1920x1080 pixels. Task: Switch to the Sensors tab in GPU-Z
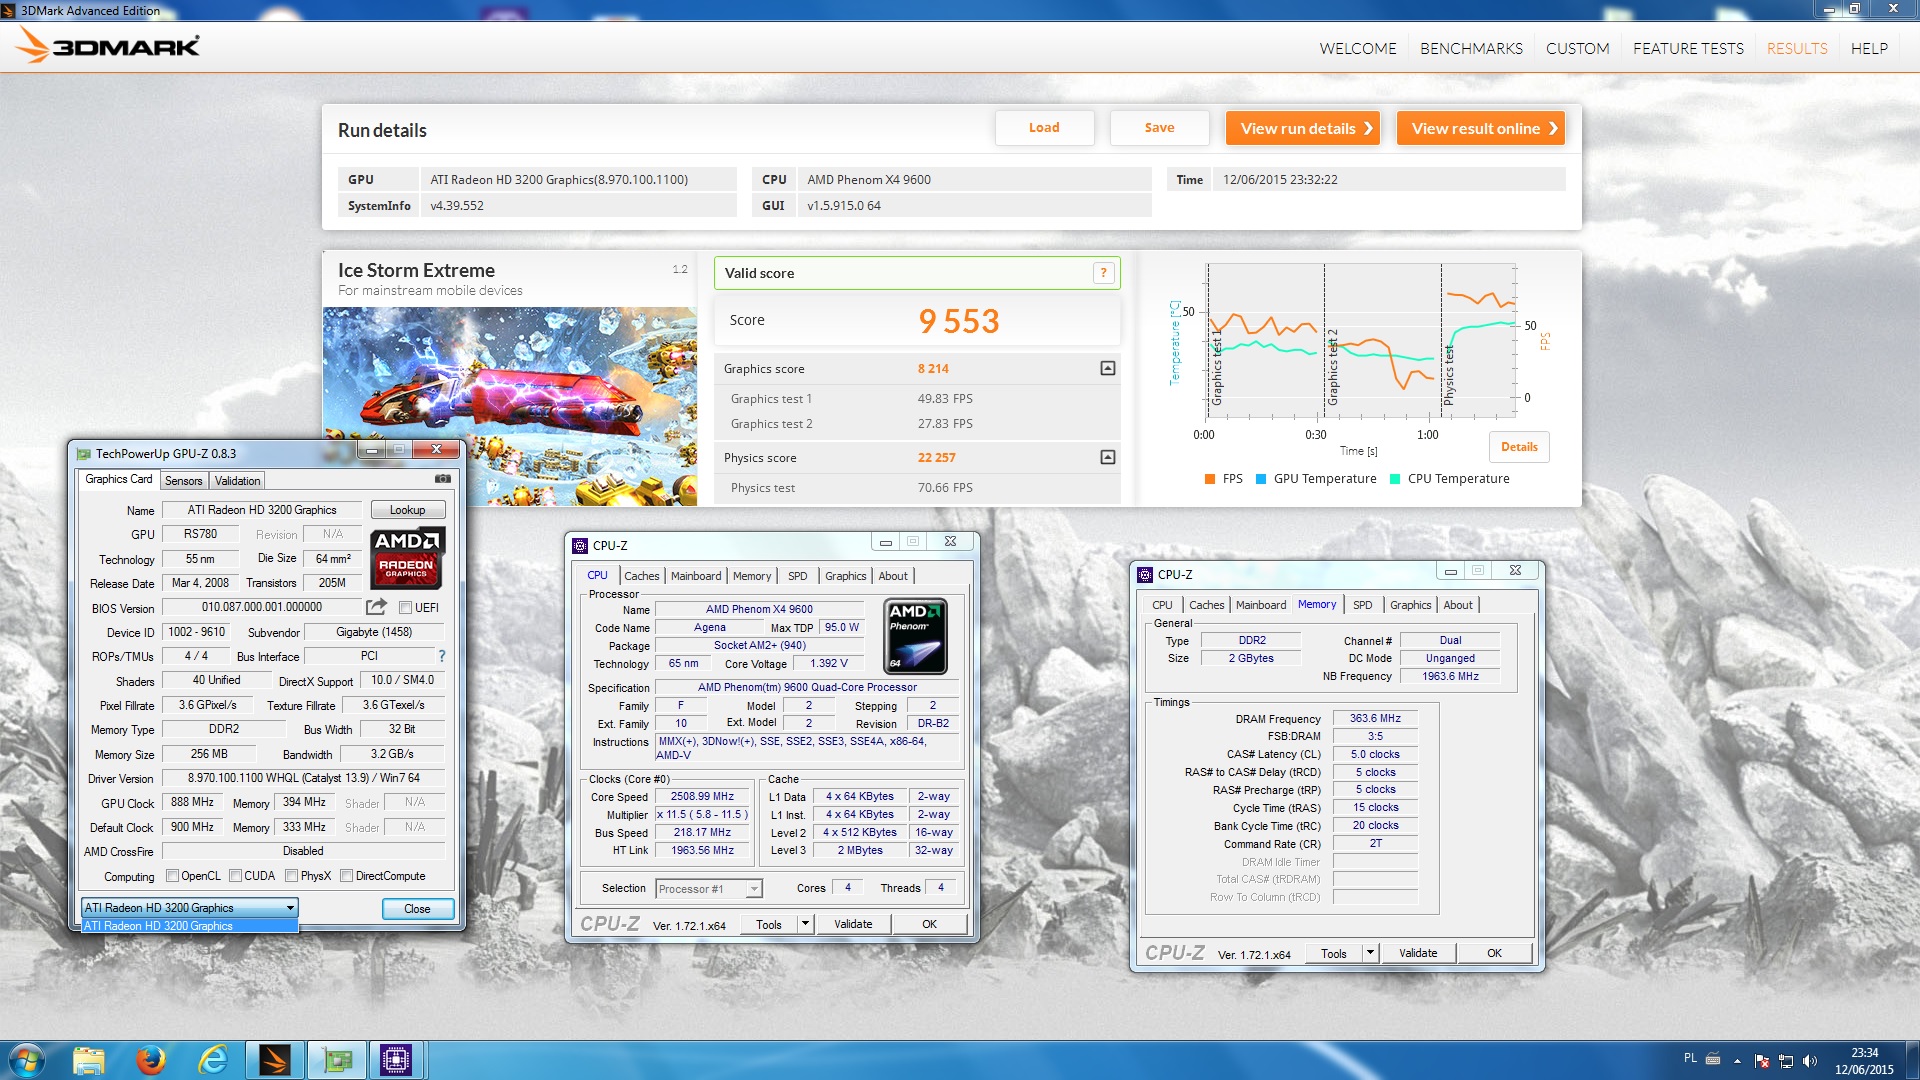tap(184, 481)
